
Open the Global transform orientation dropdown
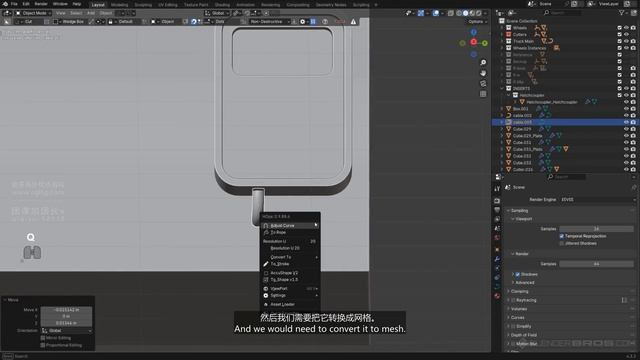218,13
